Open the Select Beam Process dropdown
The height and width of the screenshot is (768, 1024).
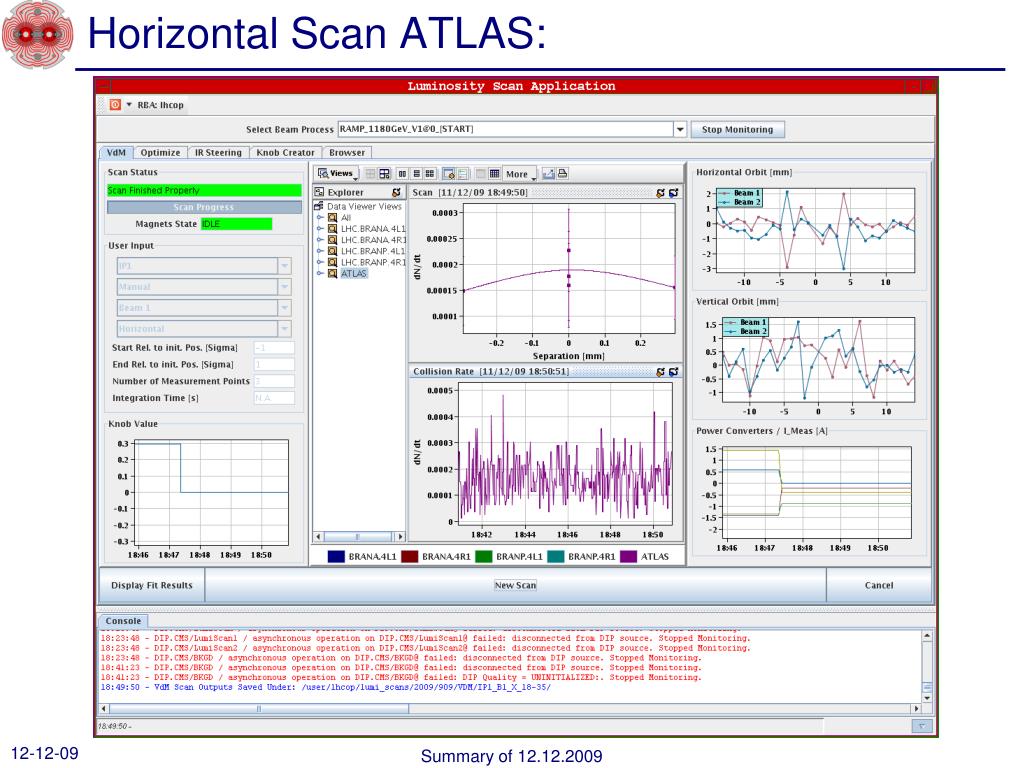680,129
